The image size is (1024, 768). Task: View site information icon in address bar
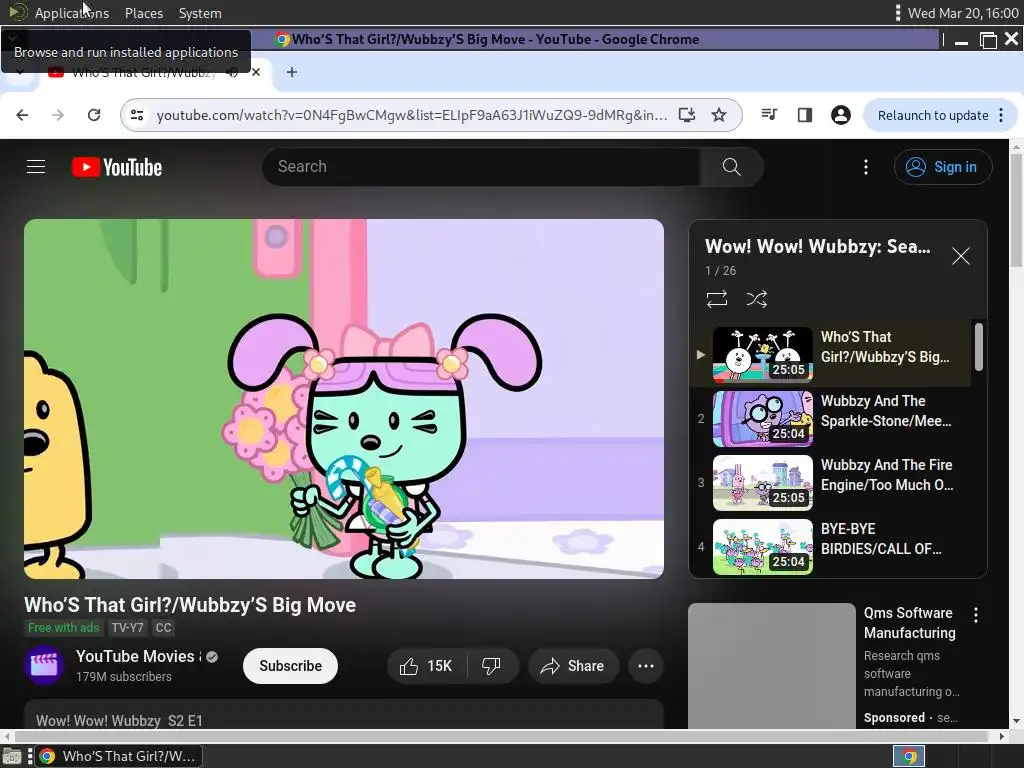pyautogui.click(x=137, y=115)
